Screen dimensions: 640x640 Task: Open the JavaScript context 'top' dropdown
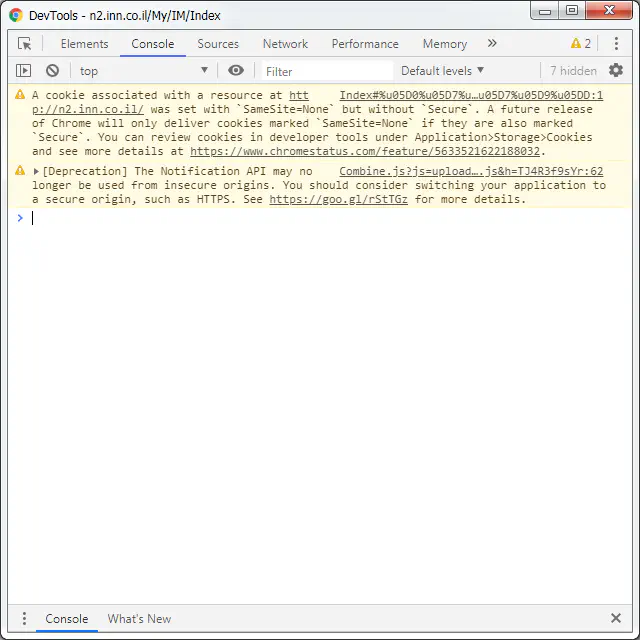(143, 71)
